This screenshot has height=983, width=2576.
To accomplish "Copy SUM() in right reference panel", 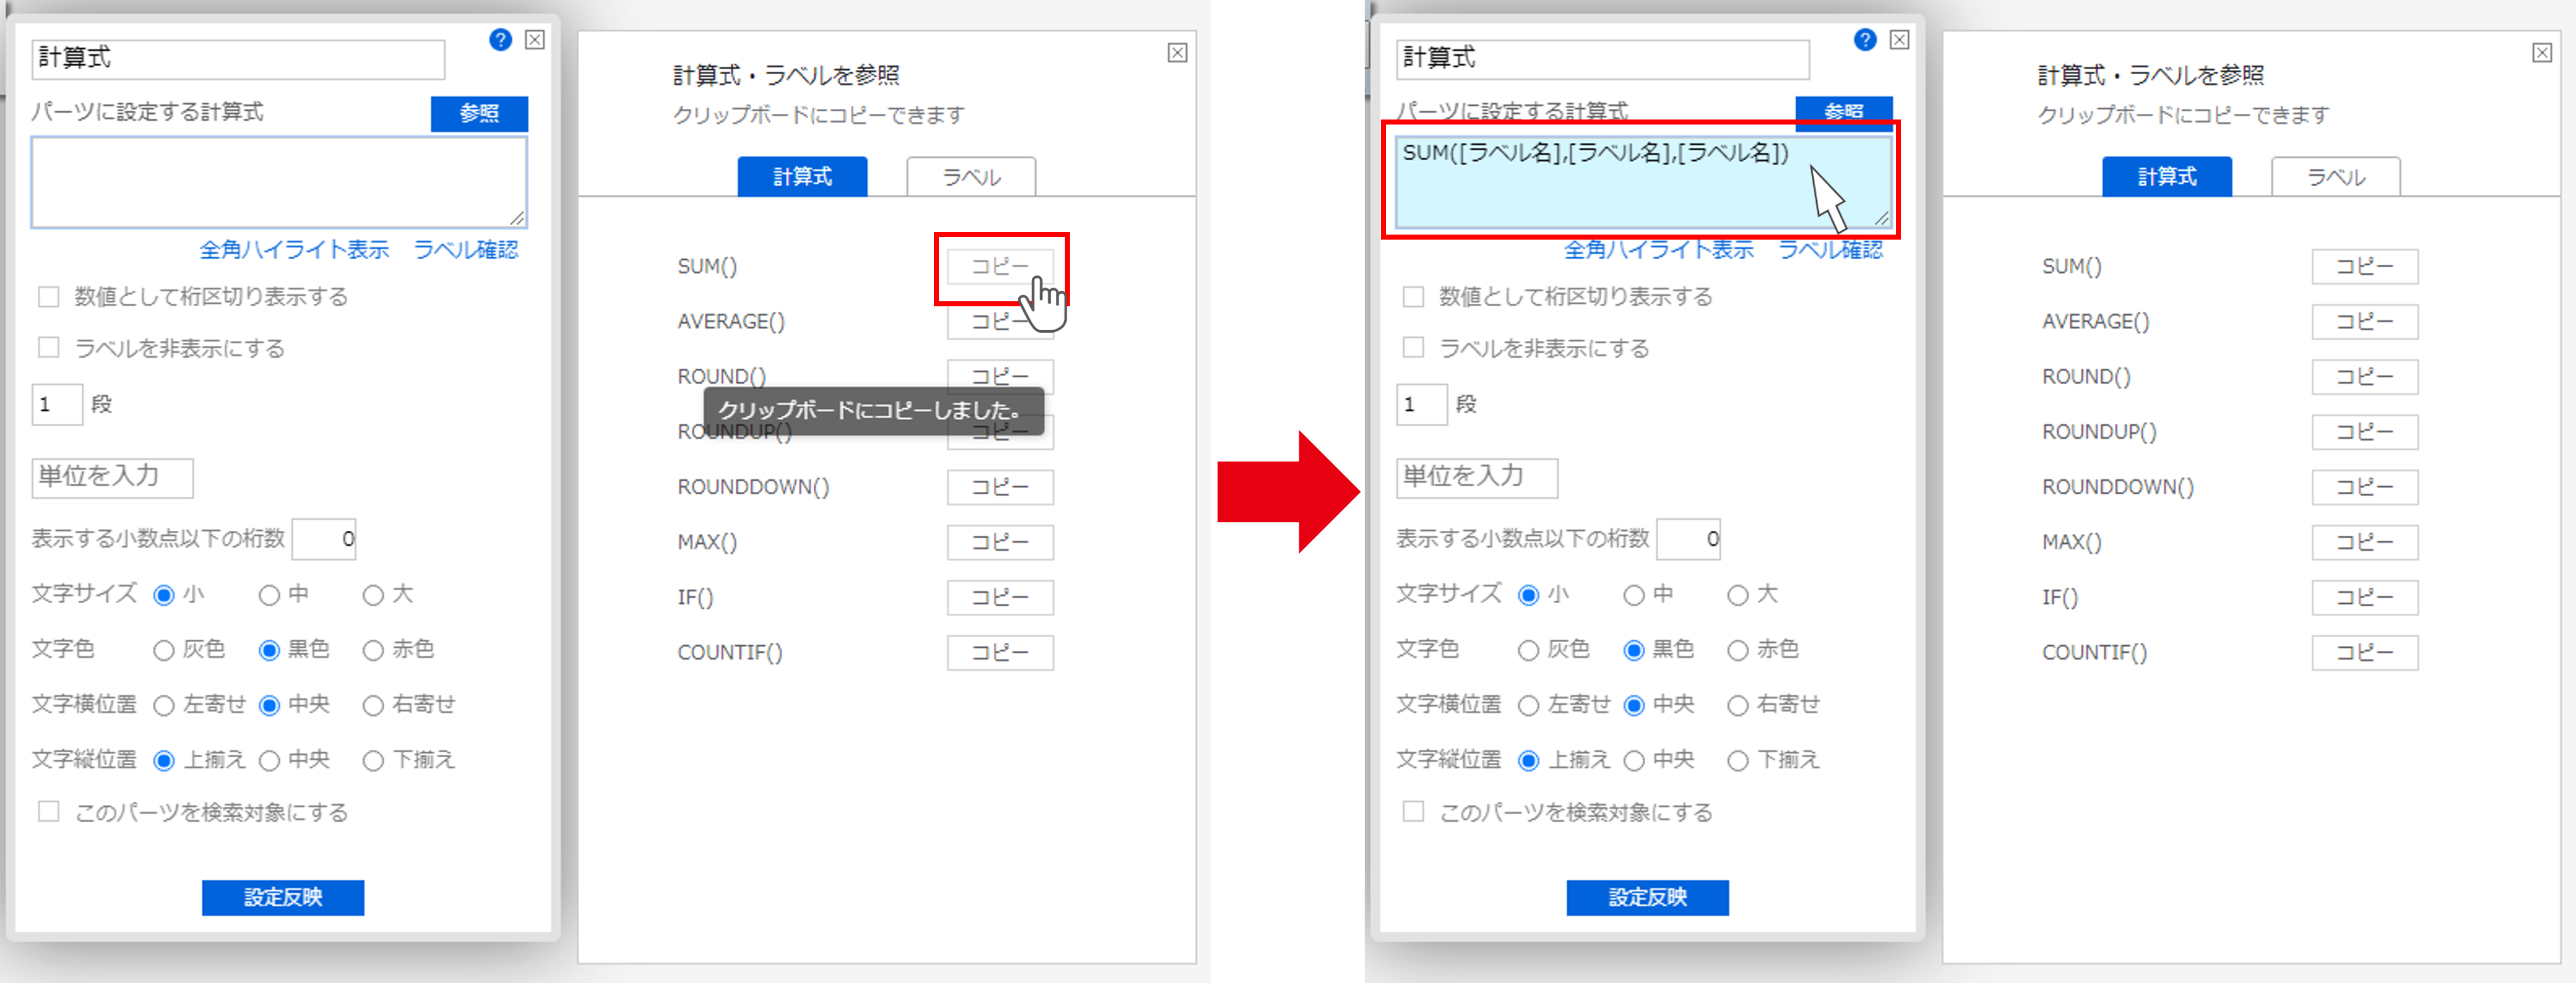I will click(2365, 267).
